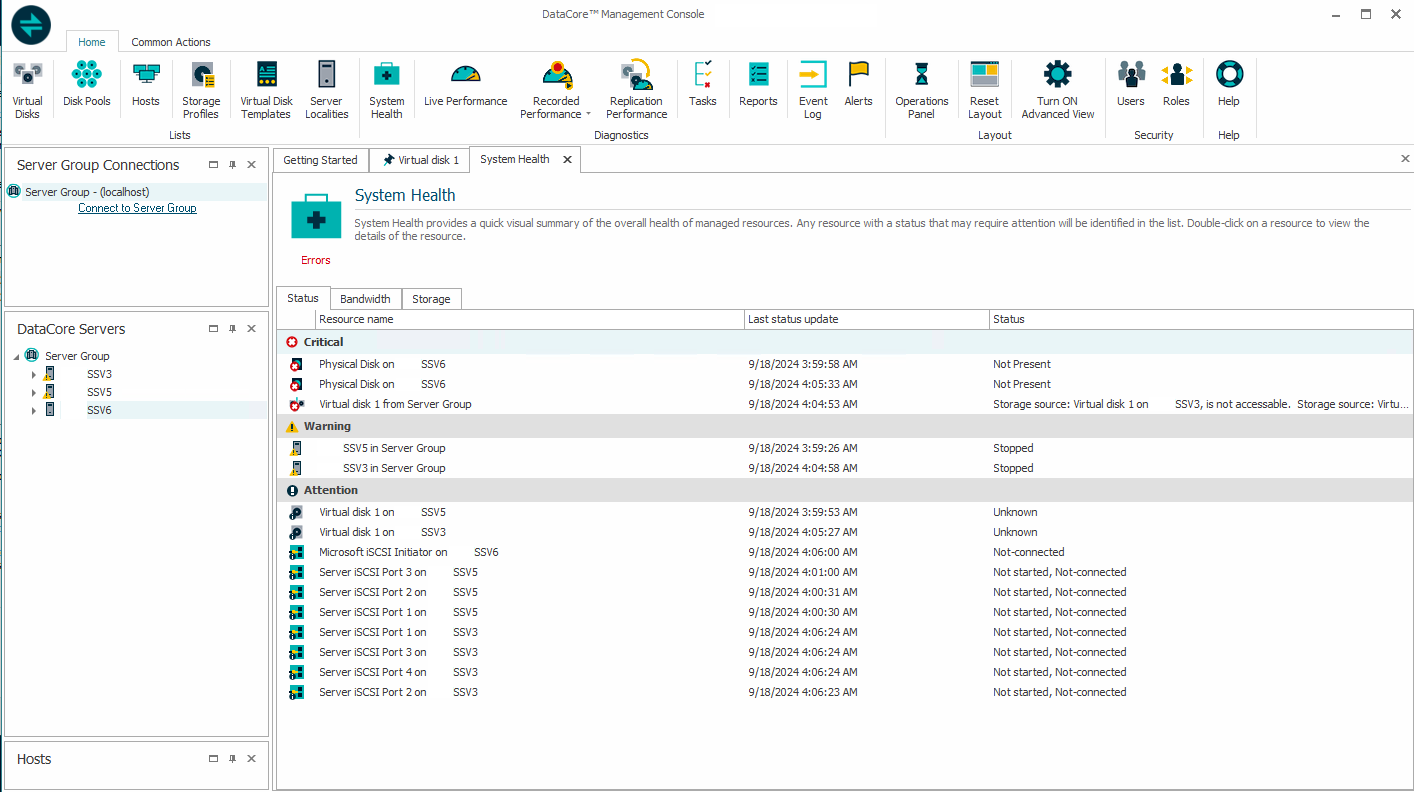
Task: Click the Connect to Server Group link
Action: pos(137,208)
